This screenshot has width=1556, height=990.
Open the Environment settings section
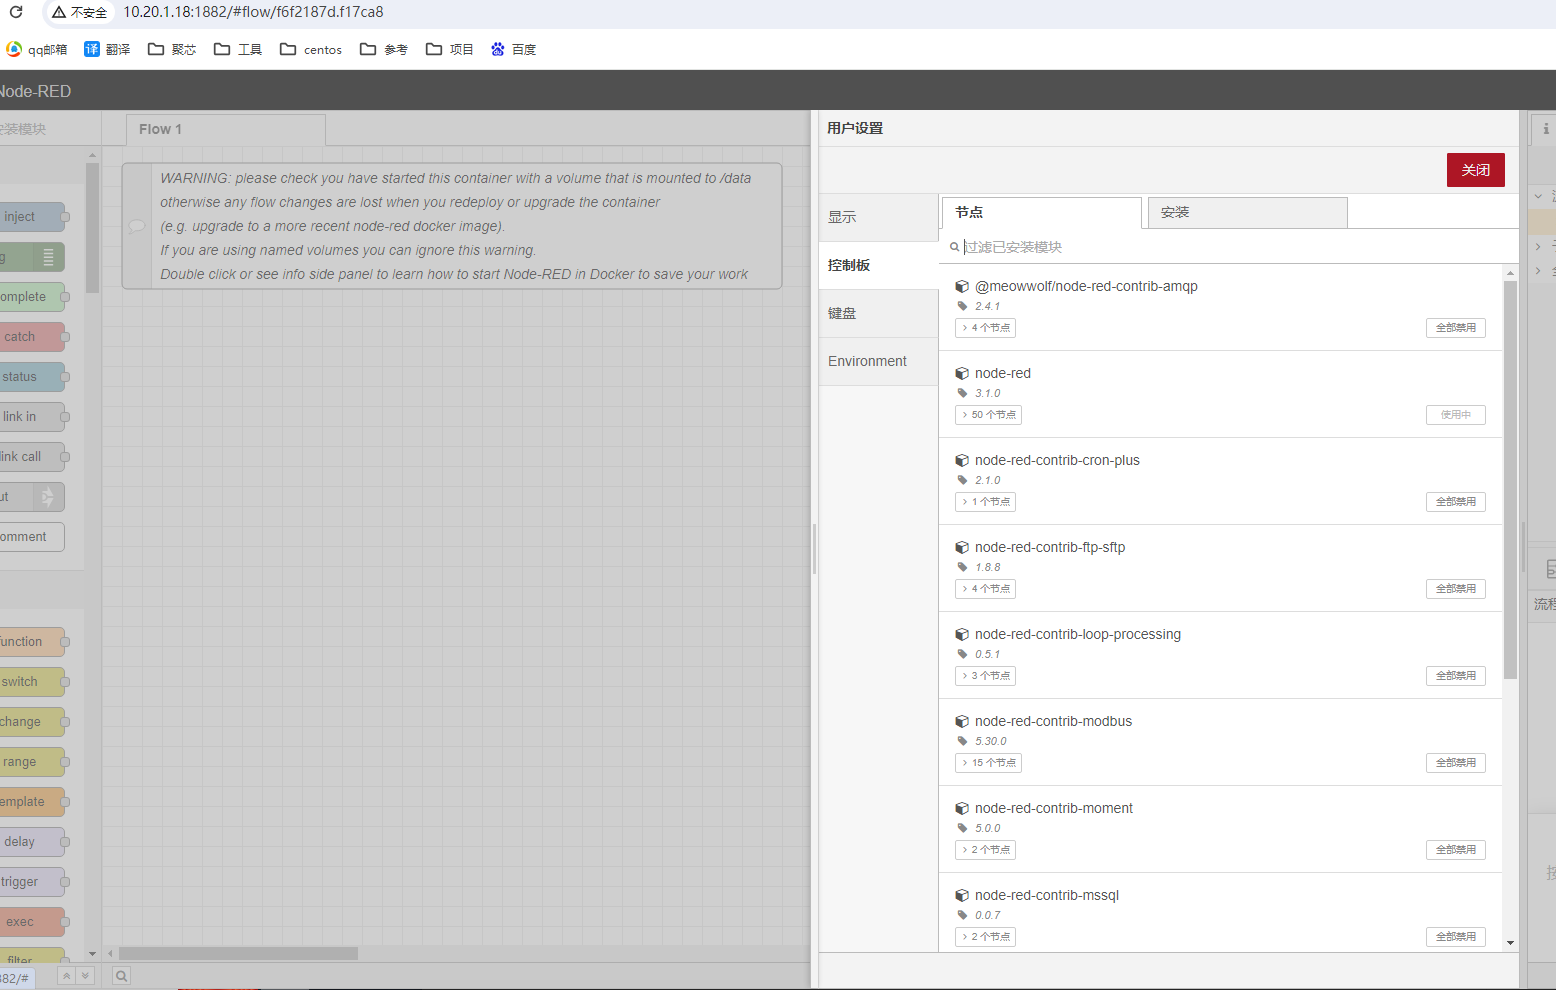pos(878,361)
